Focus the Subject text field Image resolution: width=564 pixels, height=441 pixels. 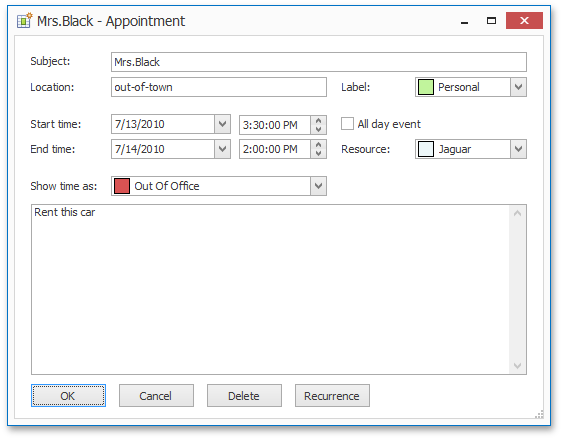tap(319, 62)
